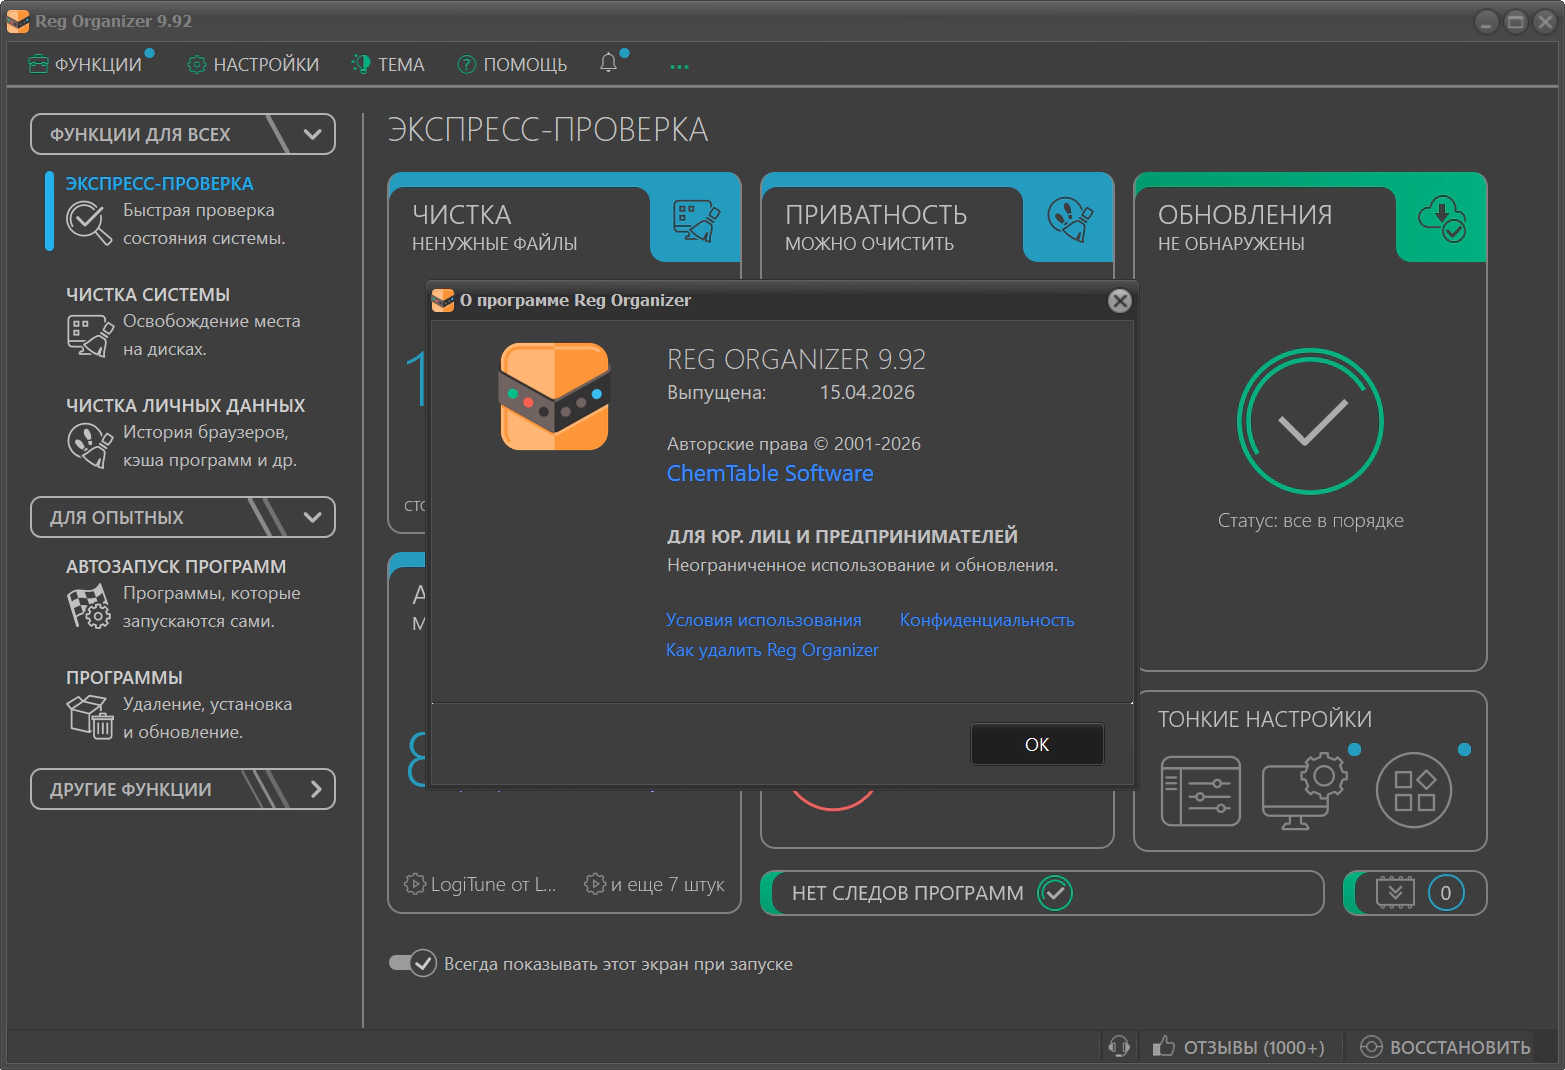Minimize the Reg Organizer window
The height and width of the screenshot is (1070, 1565).
[1487, 22]
